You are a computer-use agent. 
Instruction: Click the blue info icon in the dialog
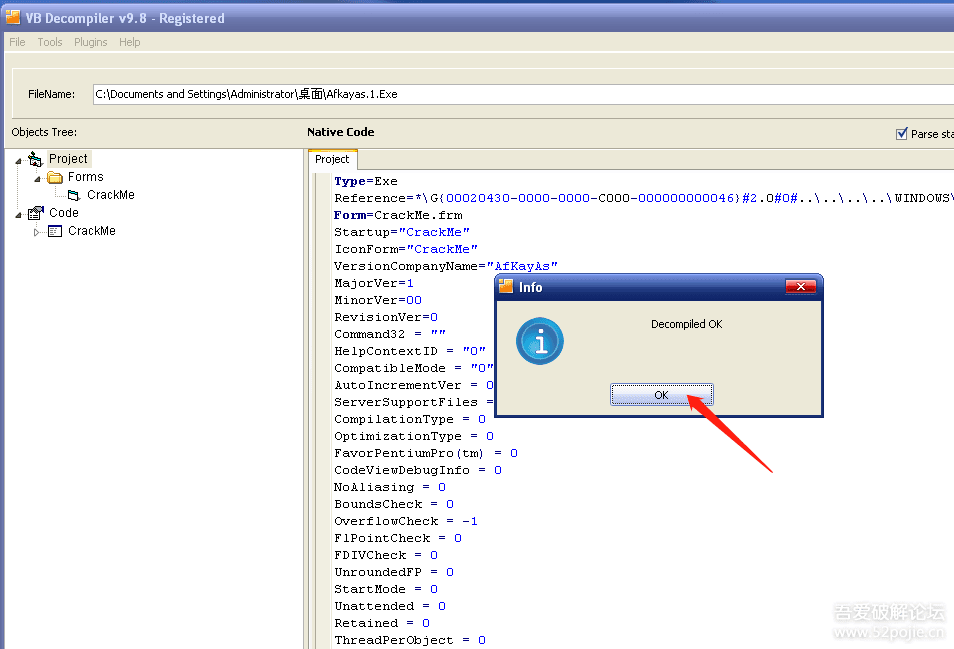[x=540, y=343]
